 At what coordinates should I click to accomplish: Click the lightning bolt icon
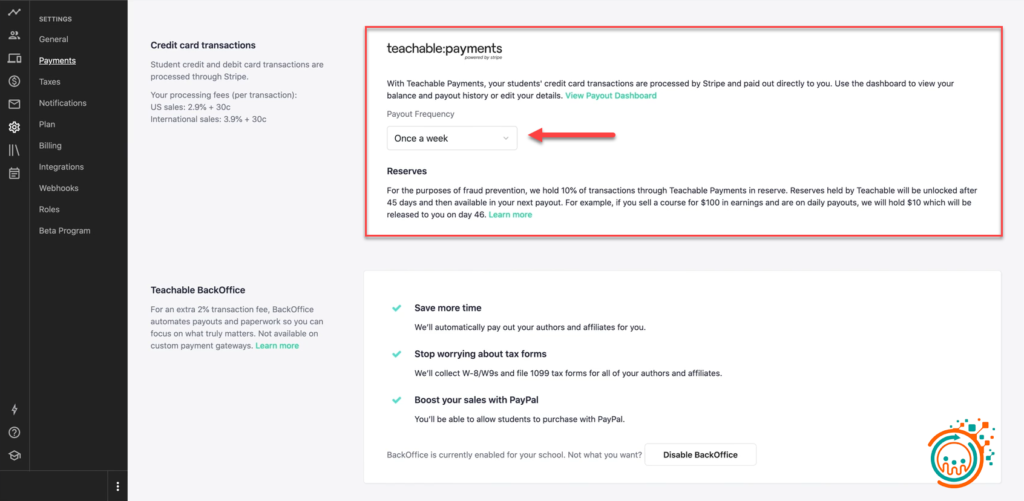coord(14,409)
